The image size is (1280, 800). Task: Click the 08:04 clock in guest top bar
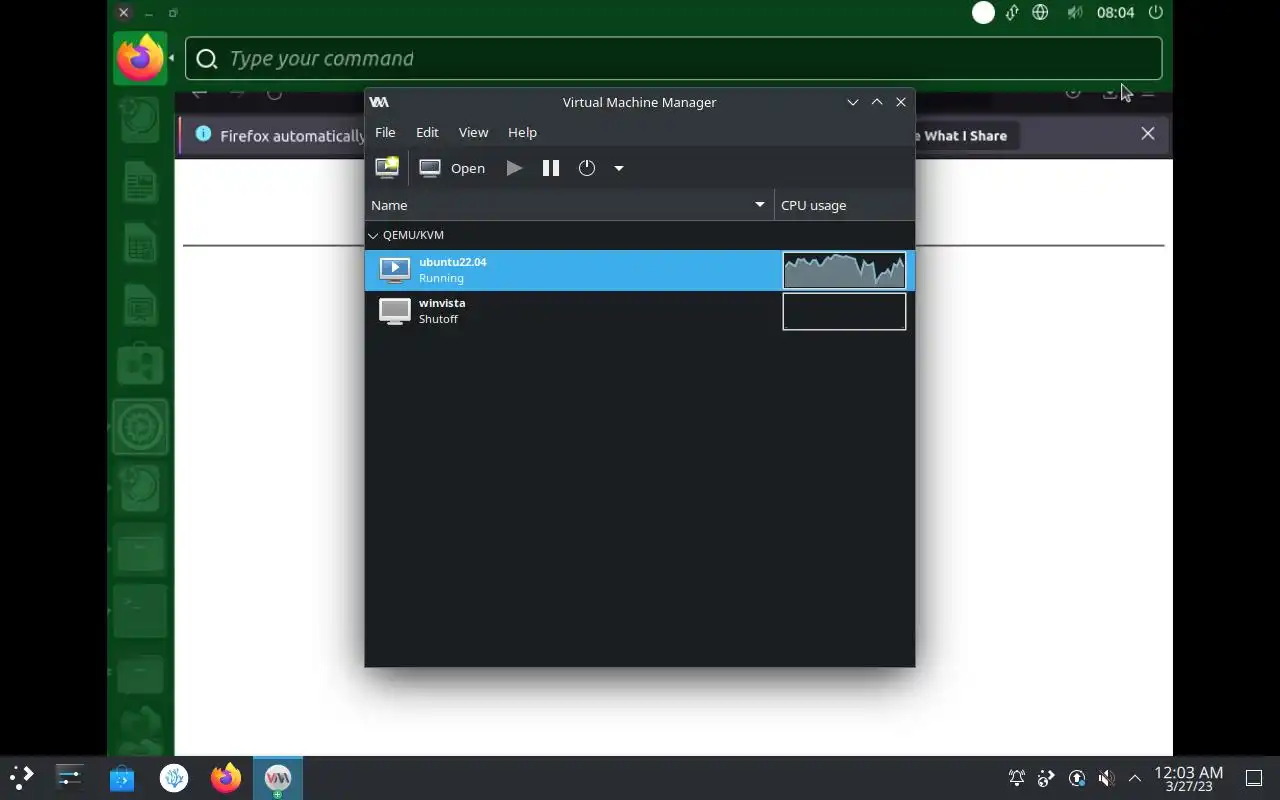click(x=1115, y=13)
